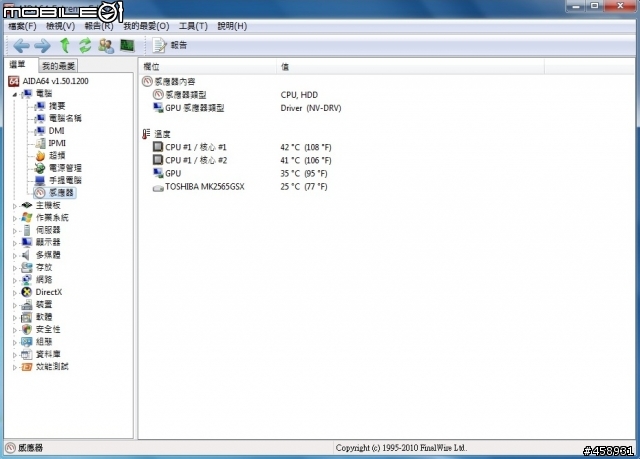
Task: Click the value 41 °C (106 °F)
Action: coord(306,160)
